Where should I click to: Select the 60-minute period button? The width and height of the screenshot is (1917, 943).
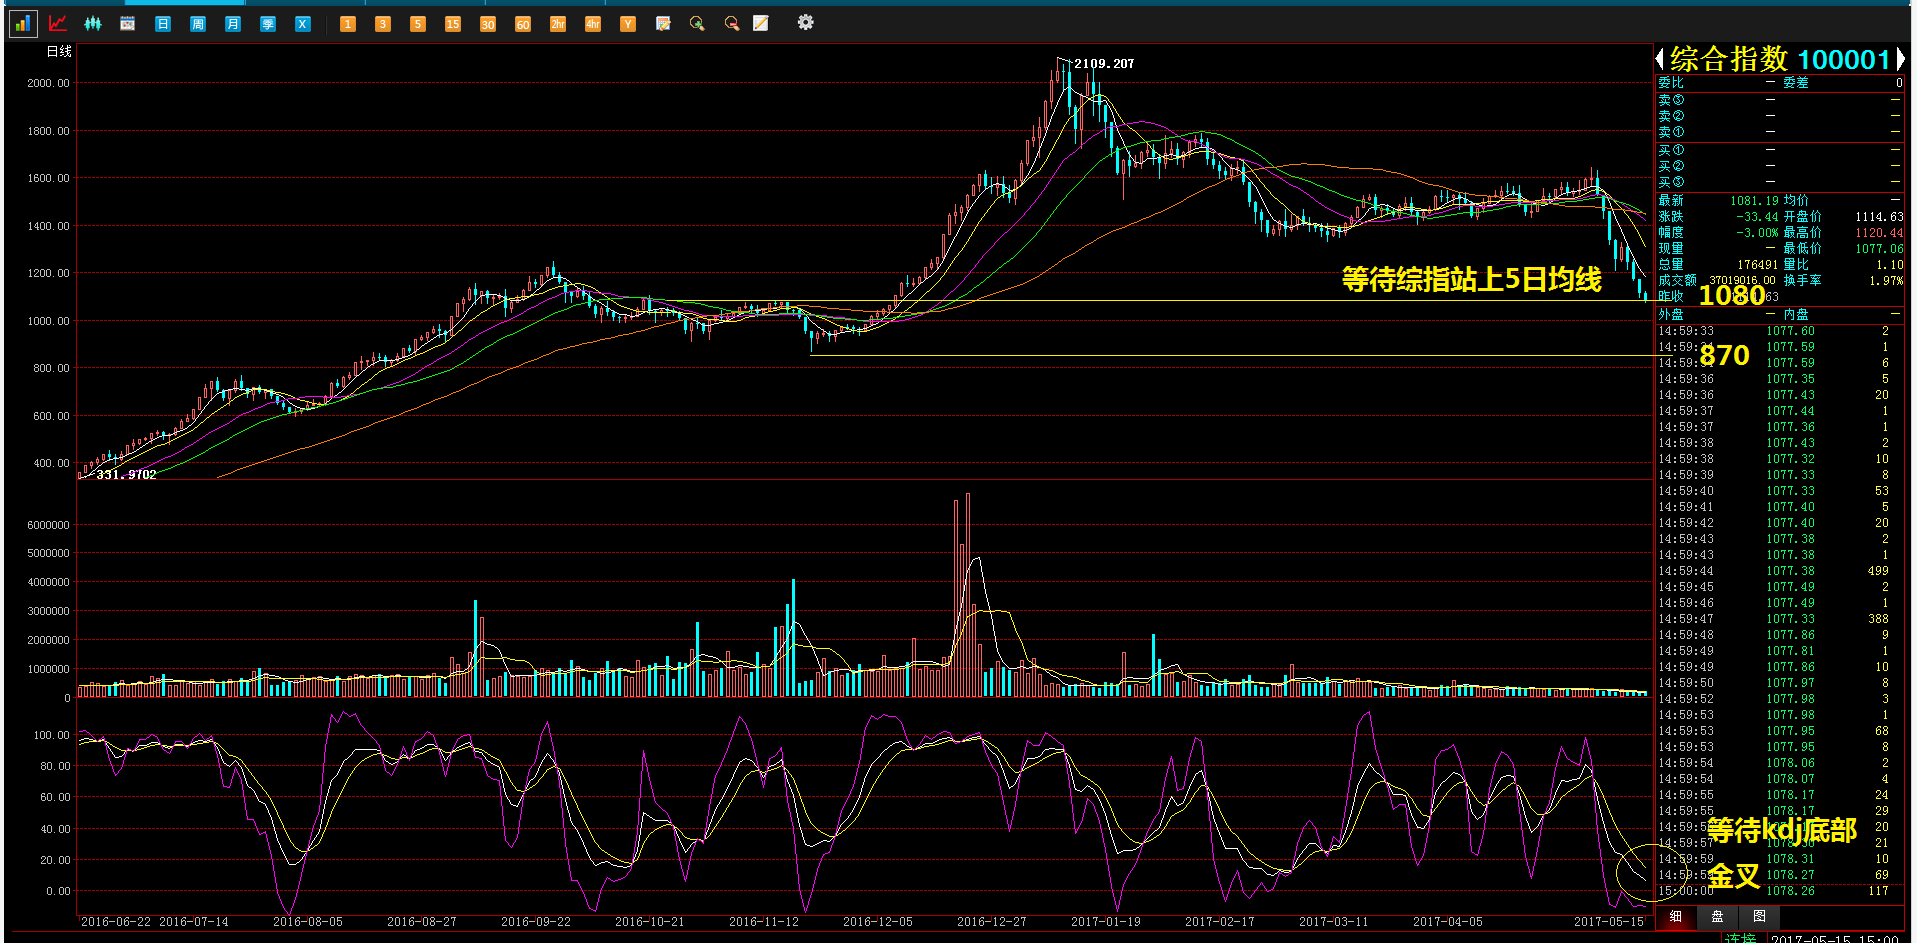click(523, 24)
